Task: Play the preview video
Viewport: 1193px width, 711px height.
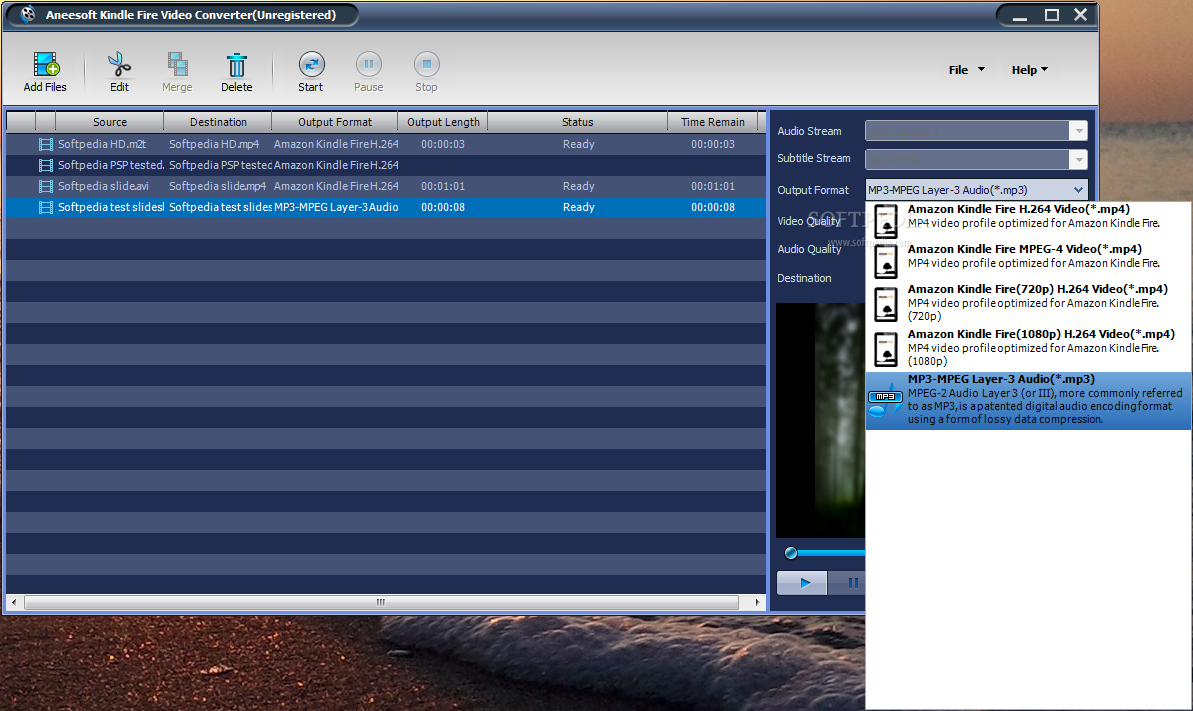Action: click(x=802, y=583)
